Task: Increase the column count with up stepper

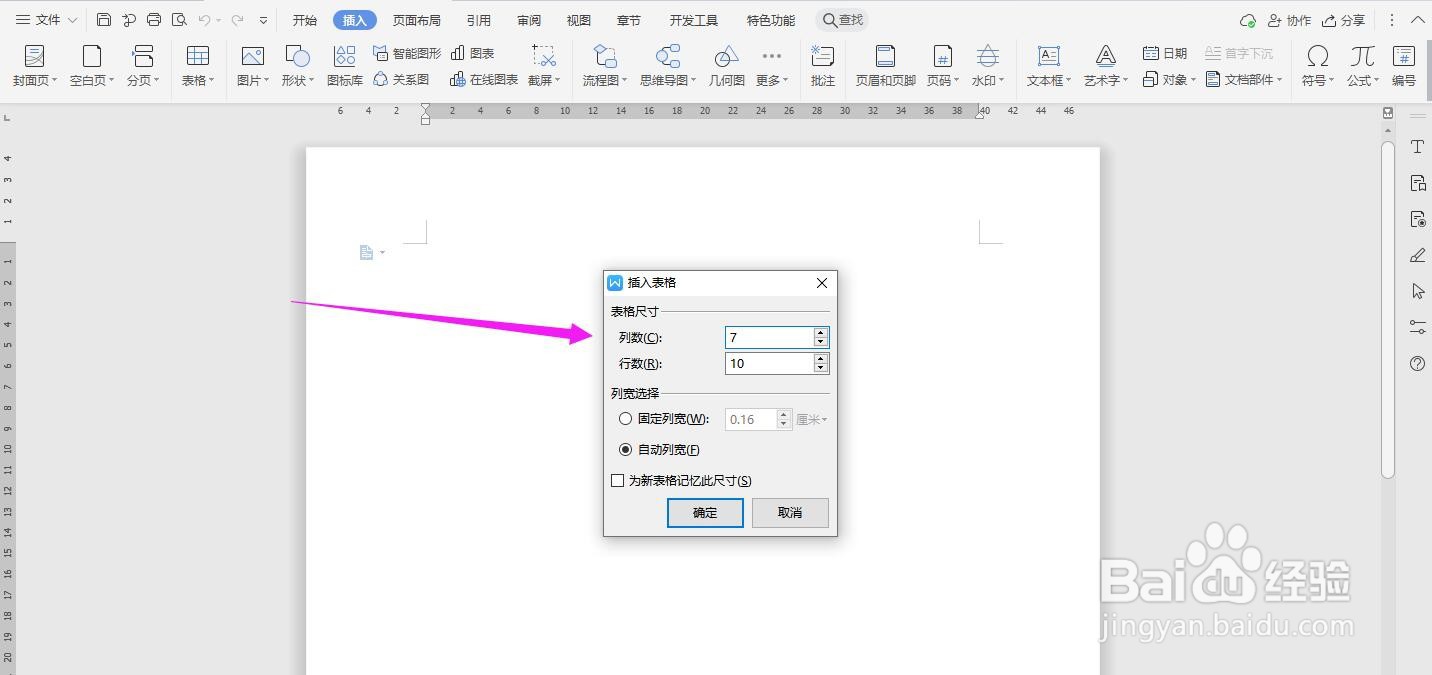Action: point(821,333)
